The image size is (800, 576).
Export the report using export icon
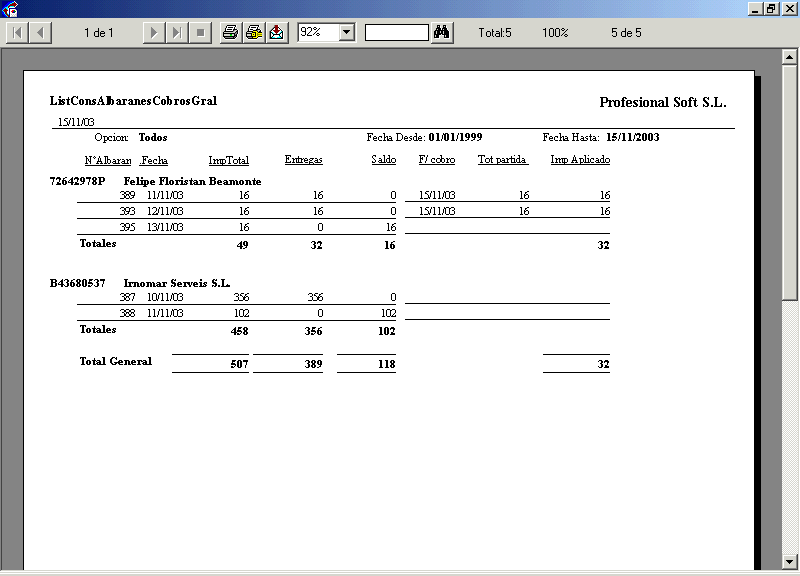point(277,33)
